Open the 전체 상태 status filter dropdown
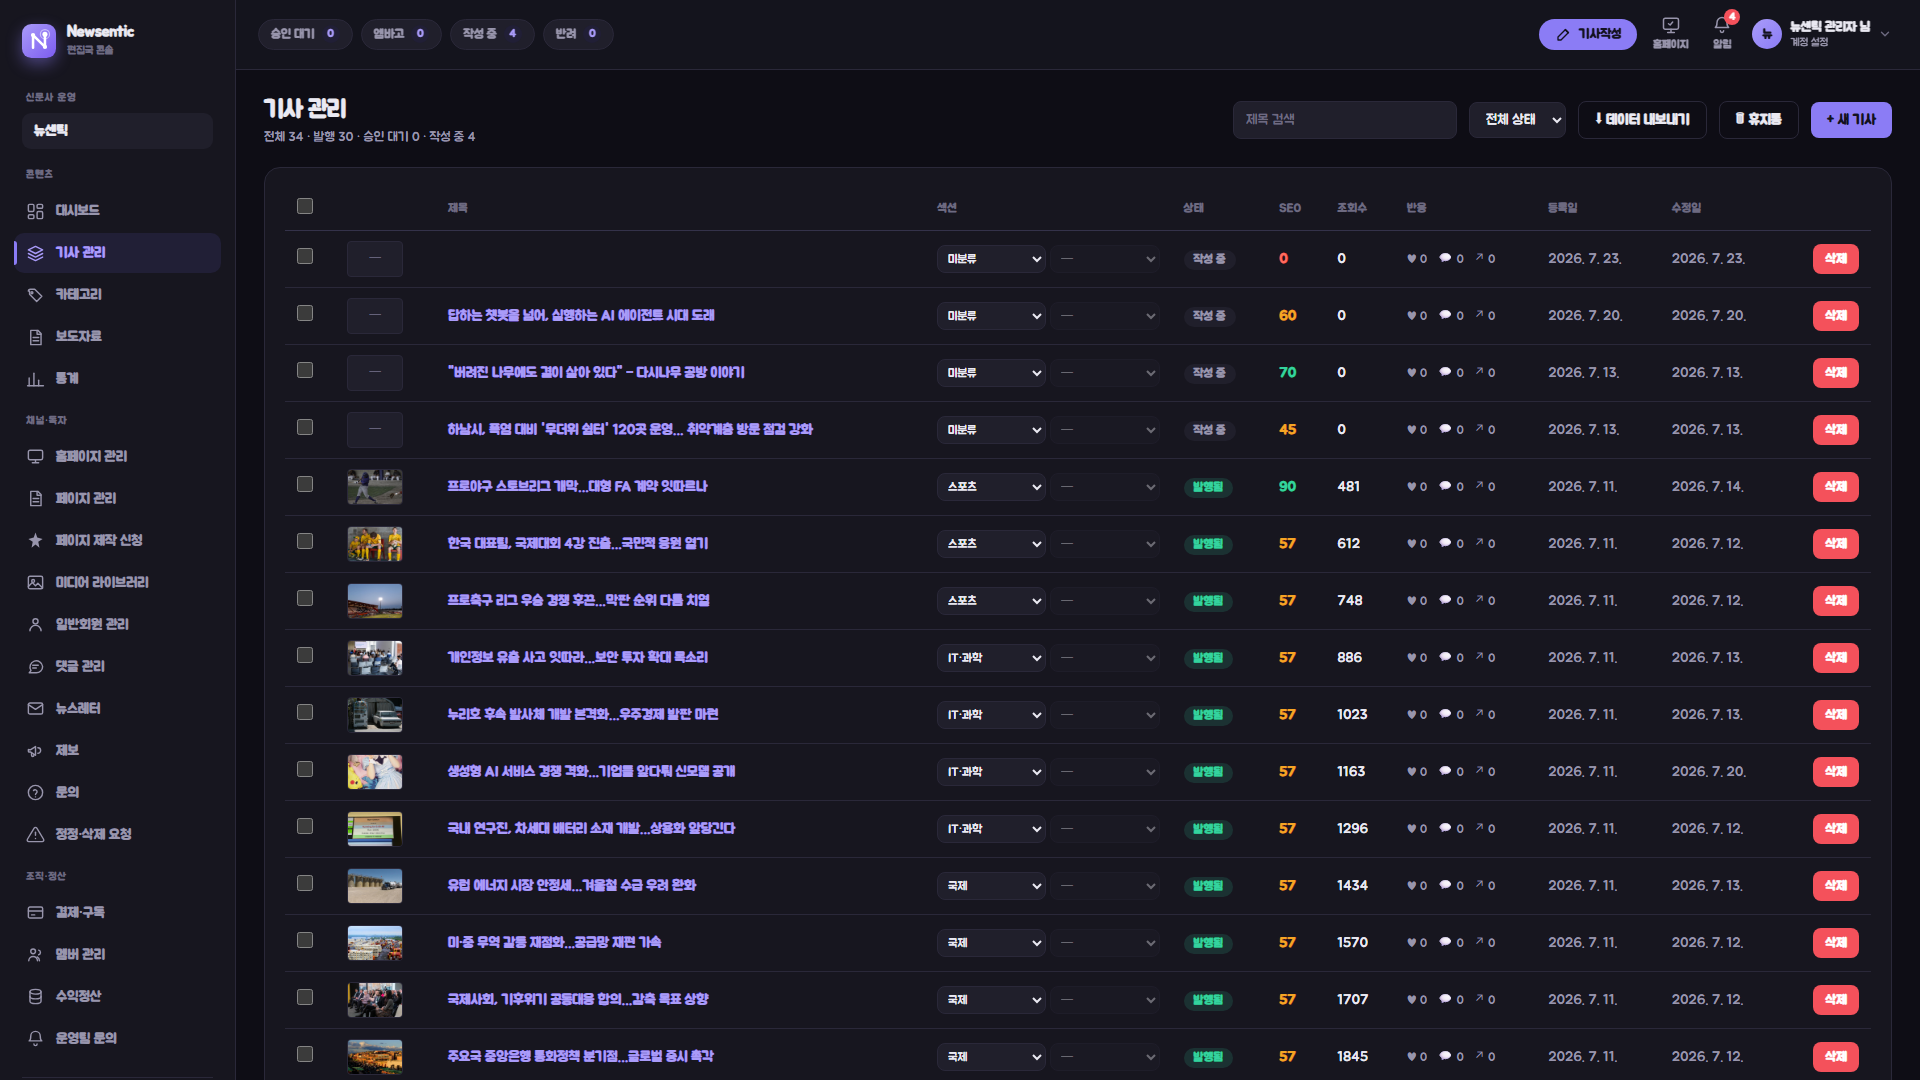The image size is (1920, 1080). click(x=1517, y=120)
